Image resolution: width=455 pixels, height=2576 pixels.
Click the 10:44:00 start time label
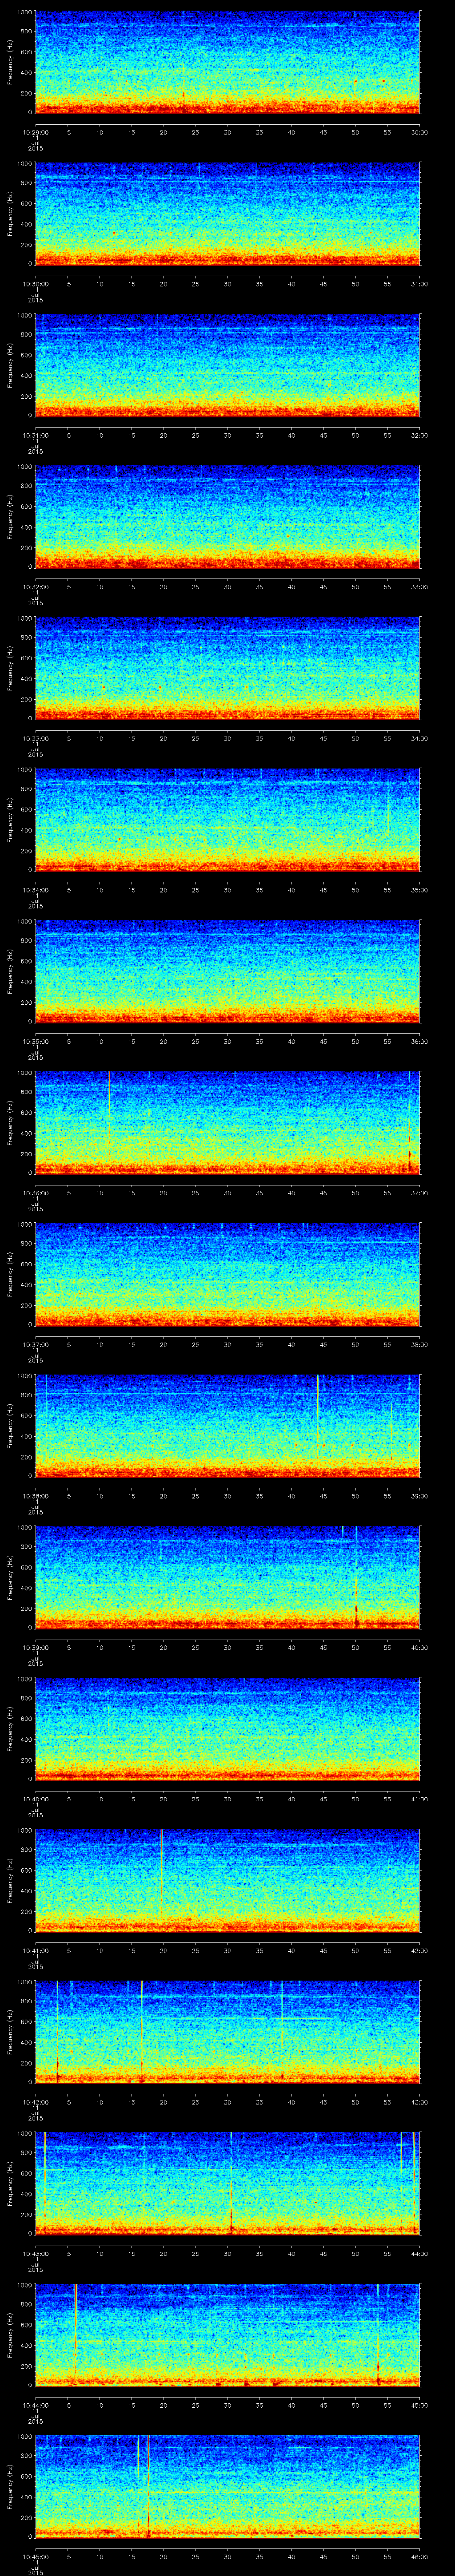point(35,2405)
